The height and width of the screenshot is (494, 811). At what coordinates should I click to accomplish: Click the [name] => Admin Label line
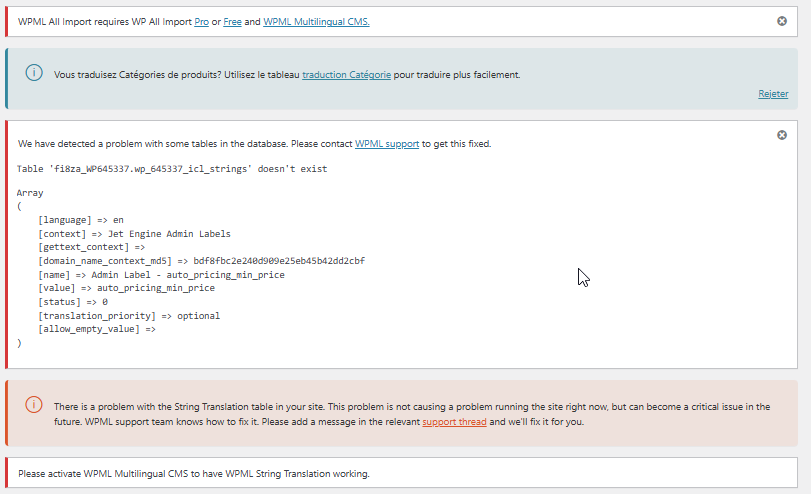pos(161,275)
